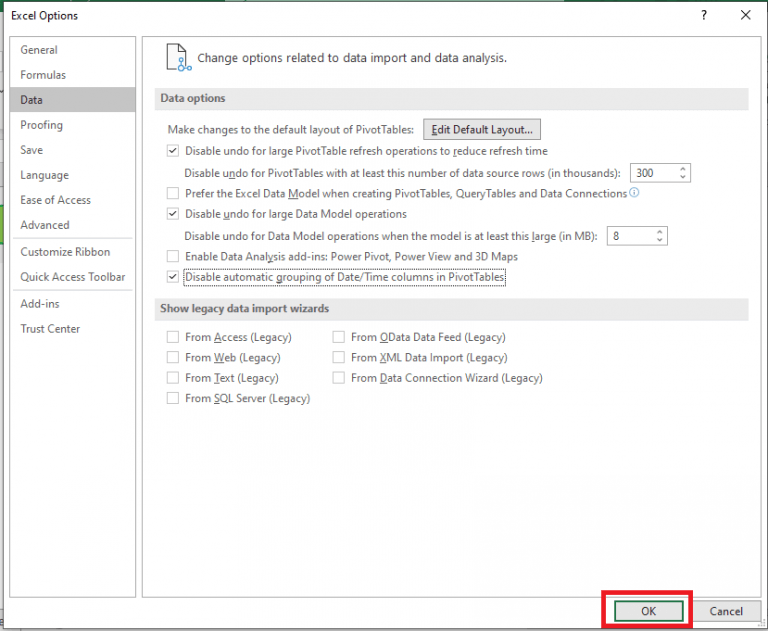This screenshot has width=768, height=631.
Task: Toggle Disable undo for large PivotTable refresh
Action: pos(173,151)
